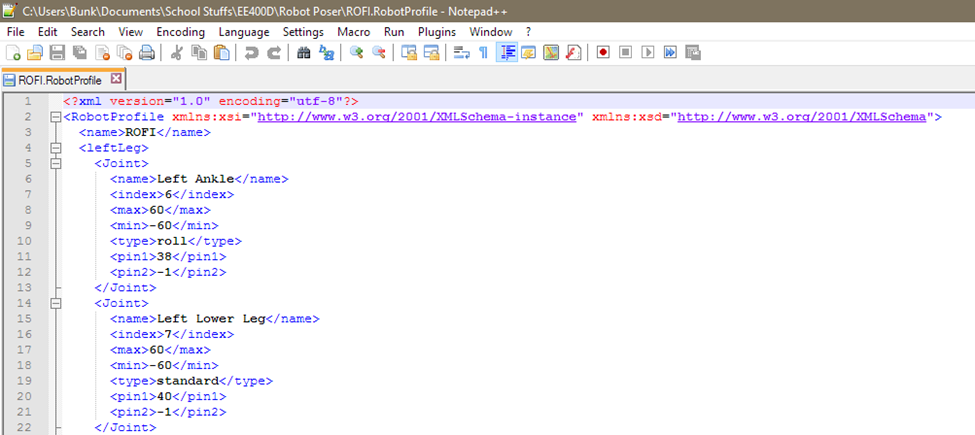Toggle show all characters pilcrow icon
The image size is (975, 435).
(x=483, y=53)
